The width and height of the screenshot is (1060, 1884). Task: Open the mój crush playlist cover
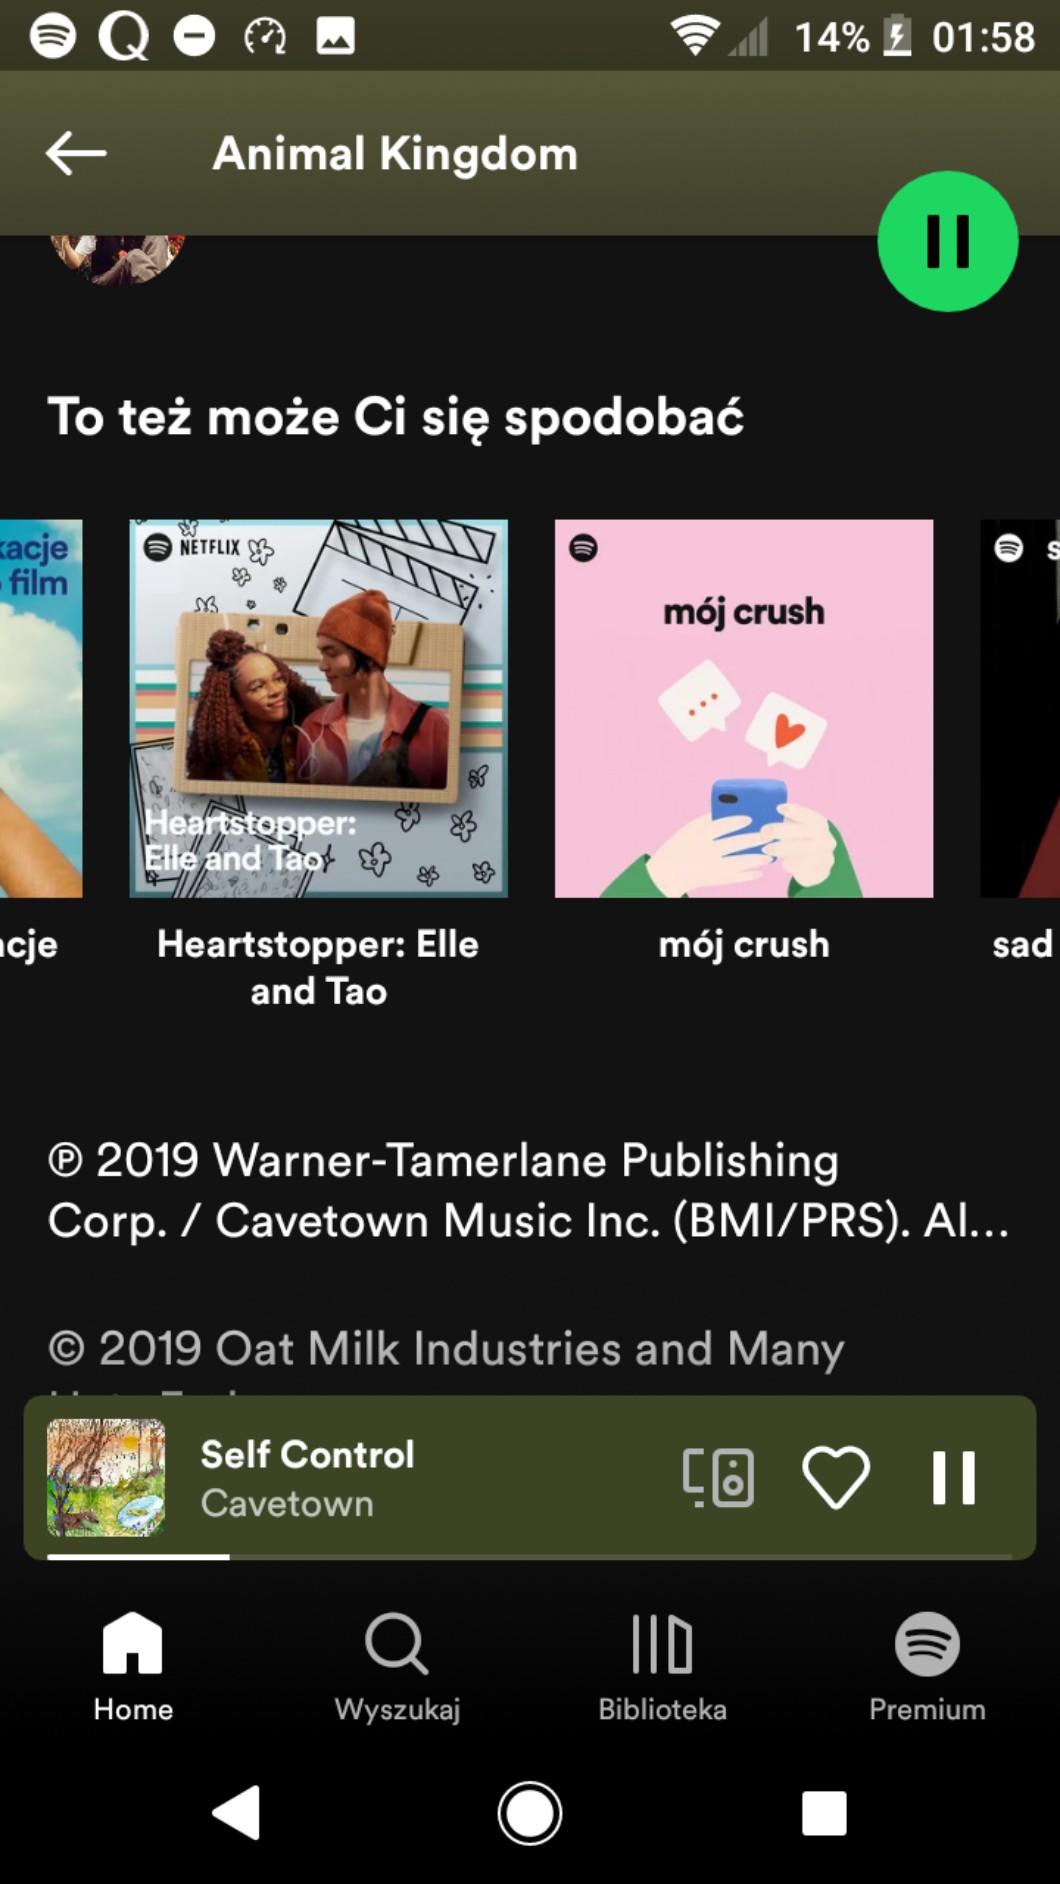click(744, 708)
